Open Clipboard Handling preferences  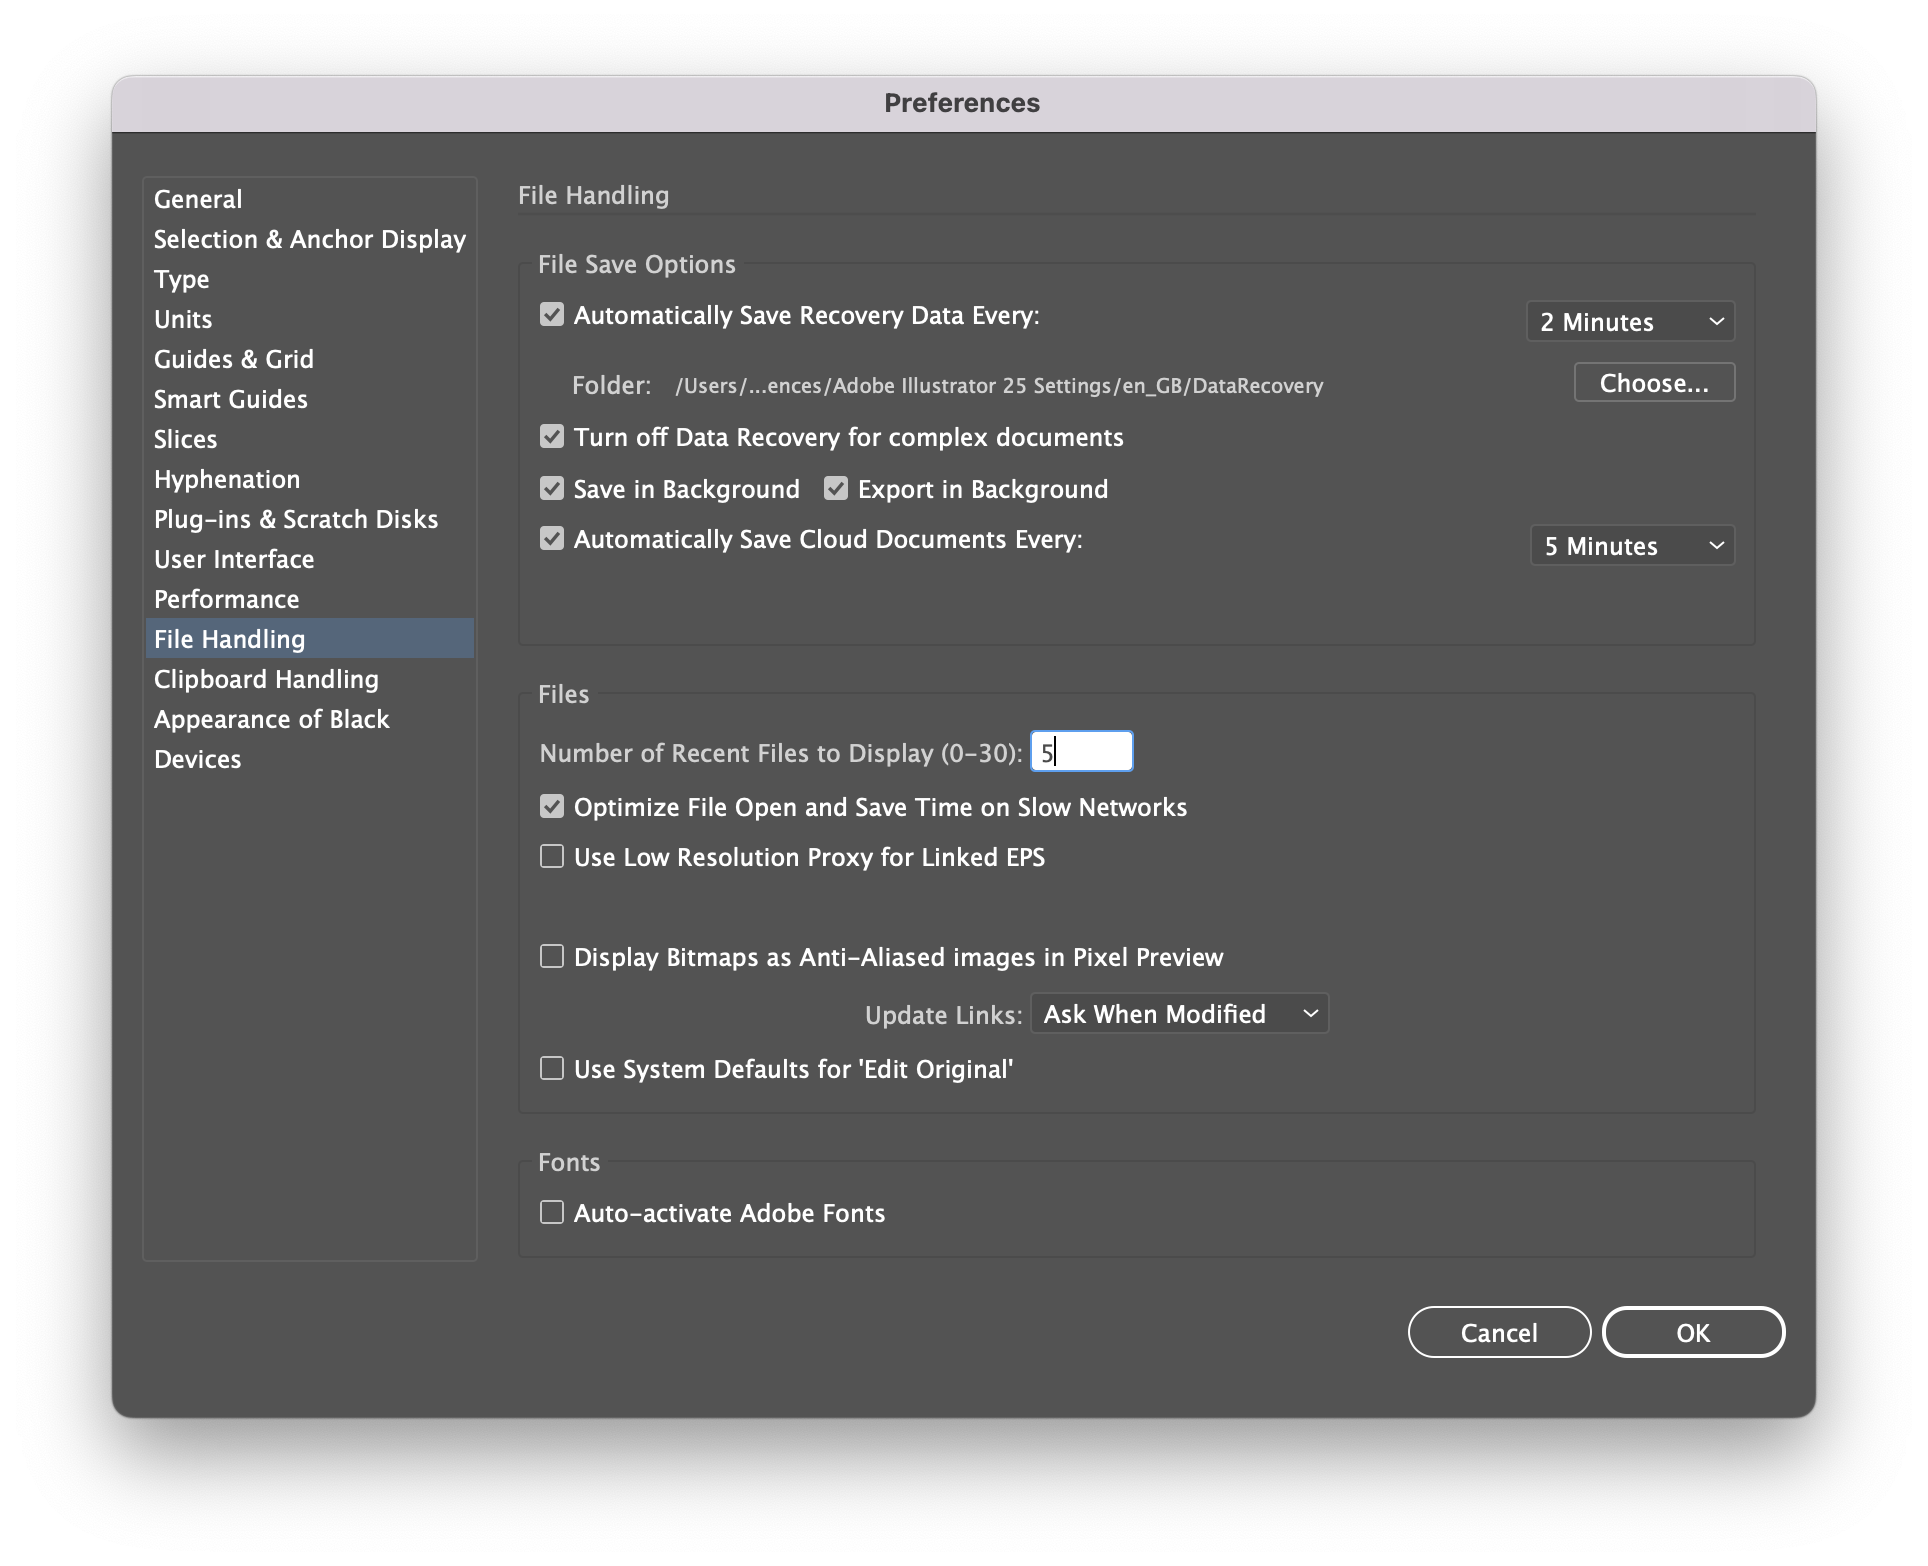tap(266, 679)
